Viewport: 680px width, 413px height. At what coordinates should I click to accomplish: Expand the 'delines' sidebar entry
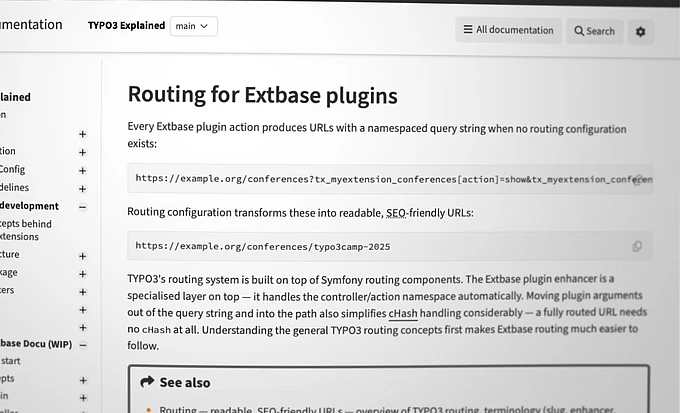click(82, 189)
